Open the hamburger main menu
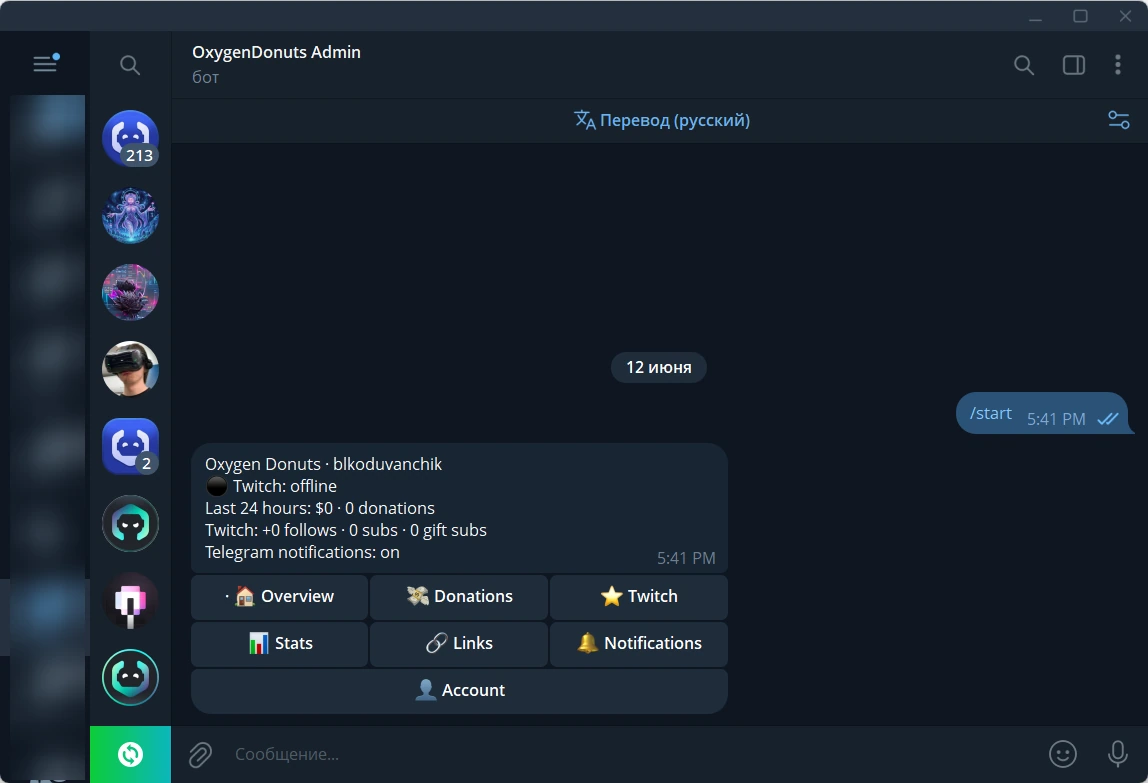This screenshot has width=1148, height=783. 45,64
